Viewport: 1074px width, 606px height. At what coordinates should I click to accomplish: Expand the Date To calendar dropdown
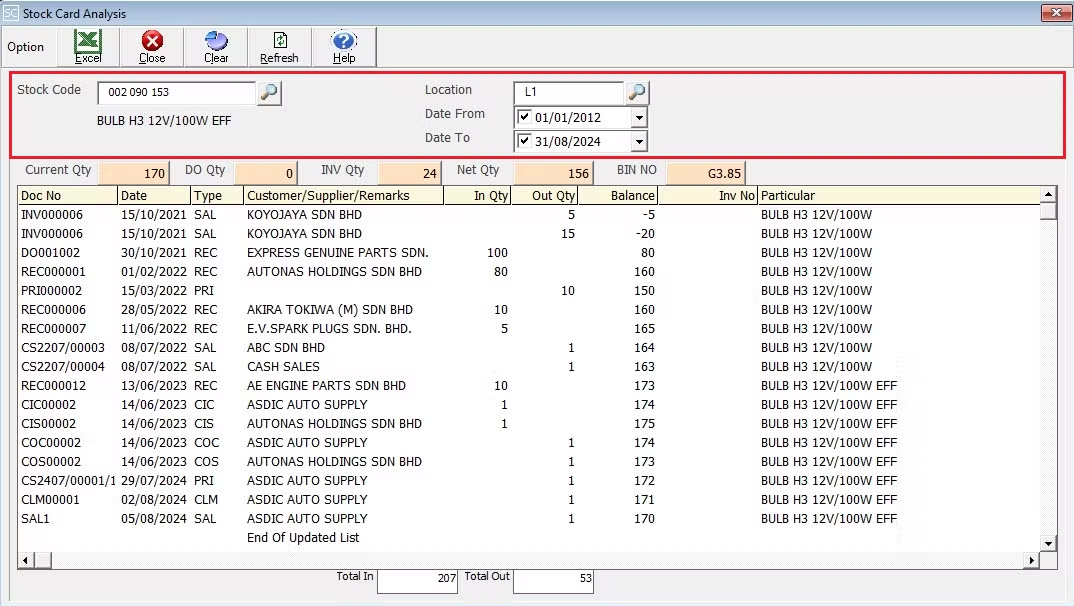(x=639, y=142)
